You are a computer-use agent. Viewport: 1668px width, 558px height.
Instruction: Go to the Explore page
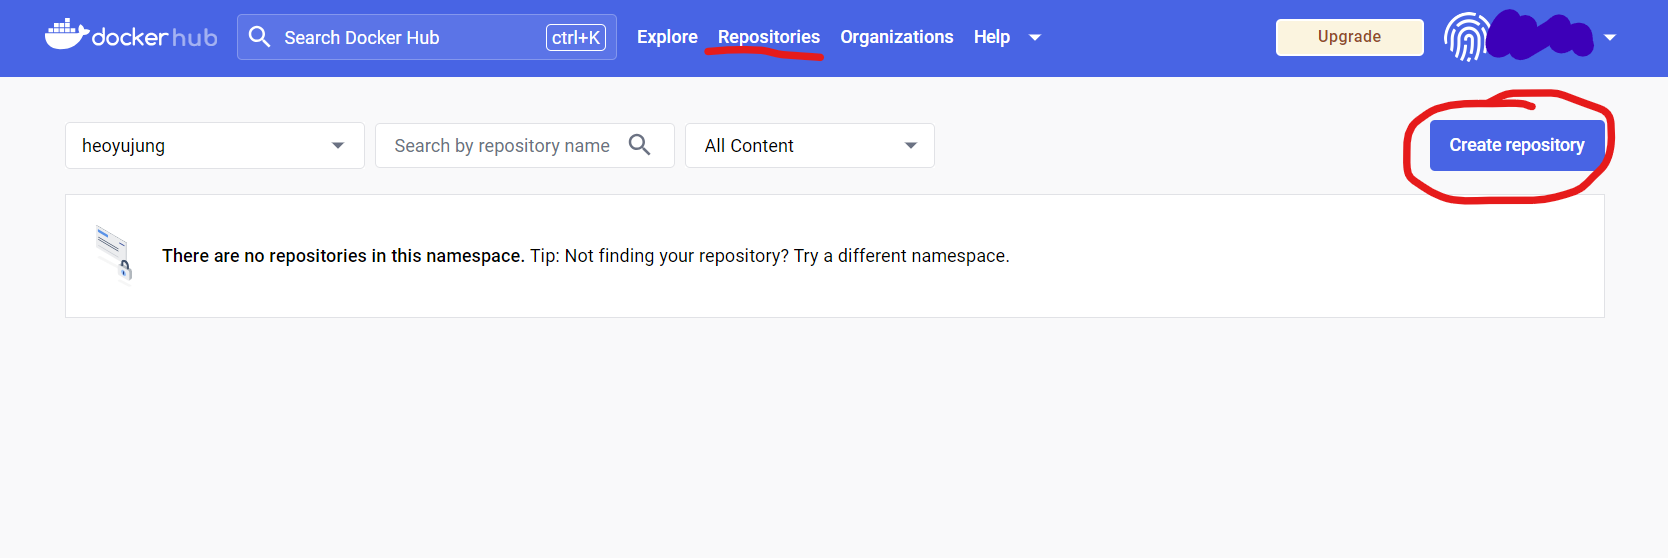point(667,37)
